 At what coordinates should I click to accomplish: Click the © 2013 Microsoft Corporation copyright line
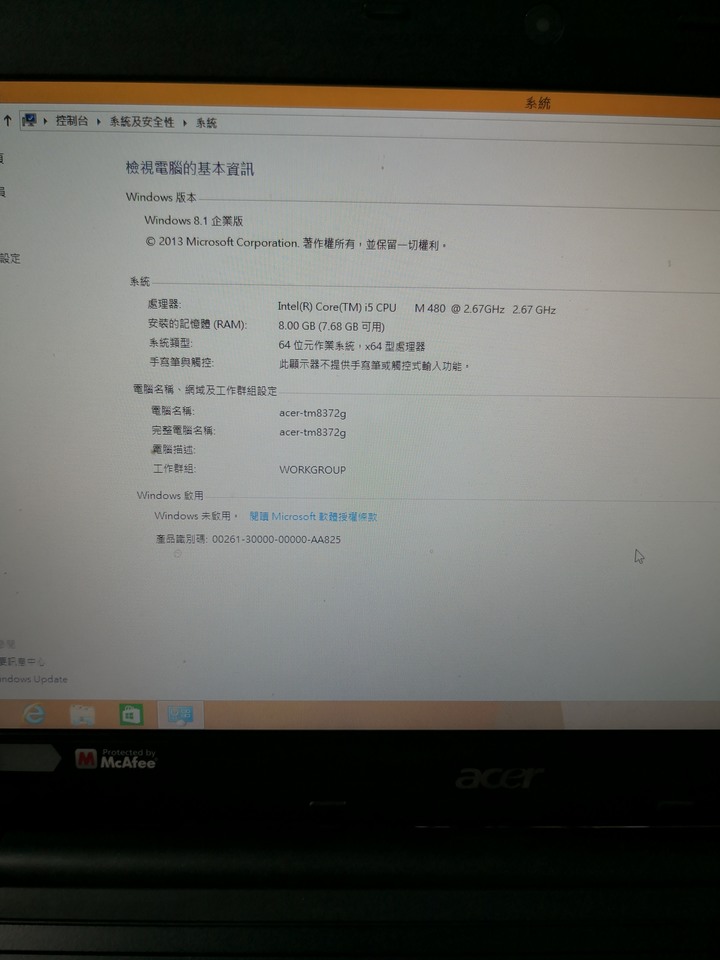[296, 243]
